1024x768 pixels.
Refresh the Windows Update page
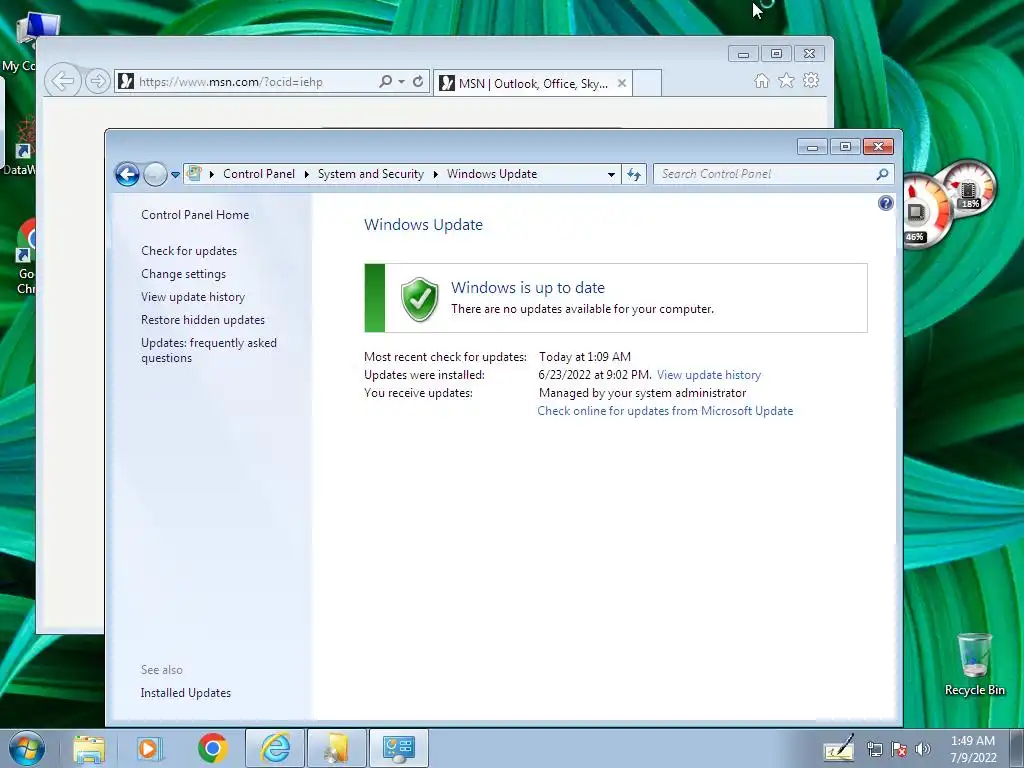click(x=633, y=174)
